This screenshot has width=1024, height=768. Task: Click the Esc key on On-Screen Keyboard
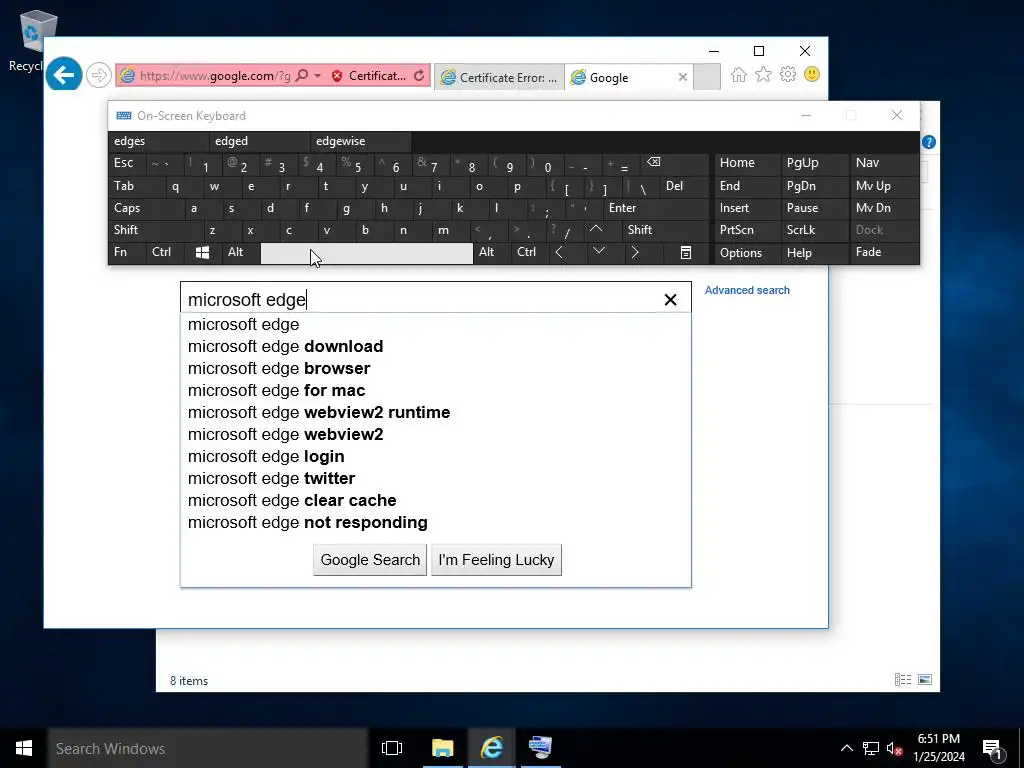tap(127, 163)
